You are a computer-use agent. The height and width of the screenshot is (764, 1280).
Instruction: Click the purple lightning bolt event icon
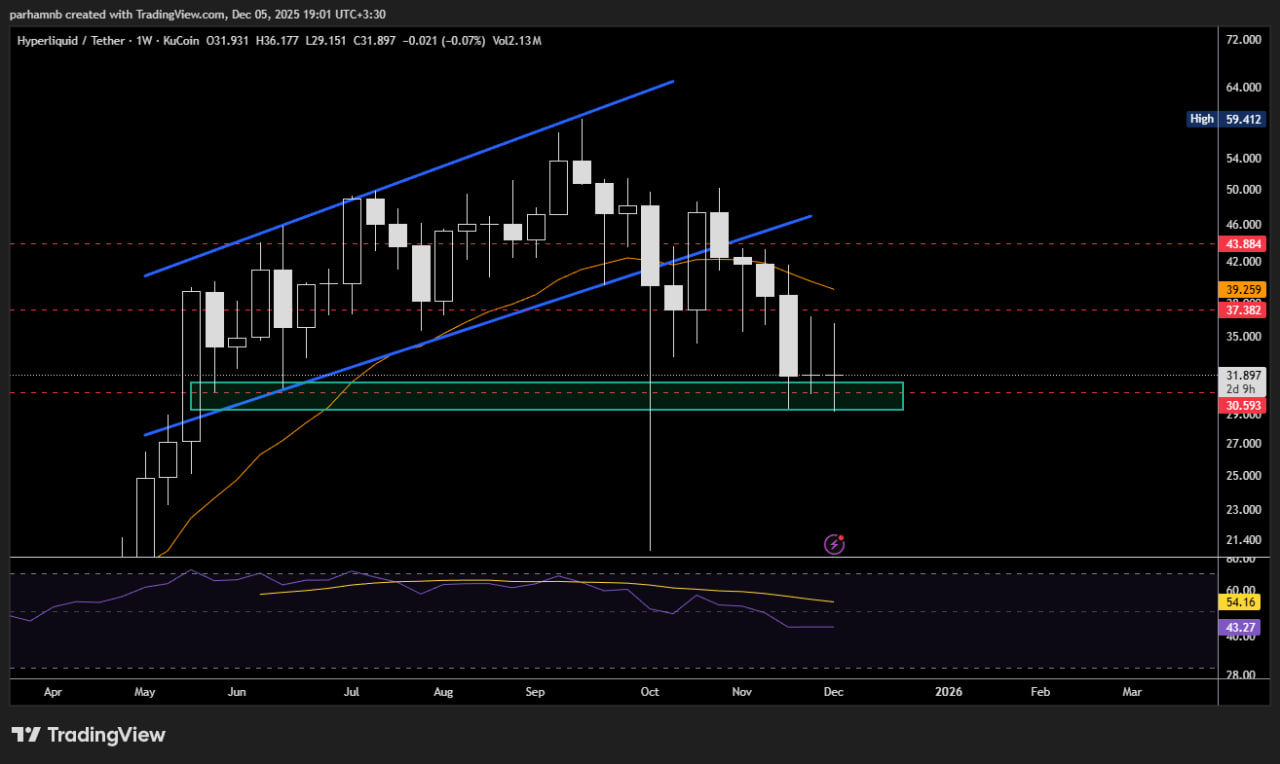click(834, 544)
